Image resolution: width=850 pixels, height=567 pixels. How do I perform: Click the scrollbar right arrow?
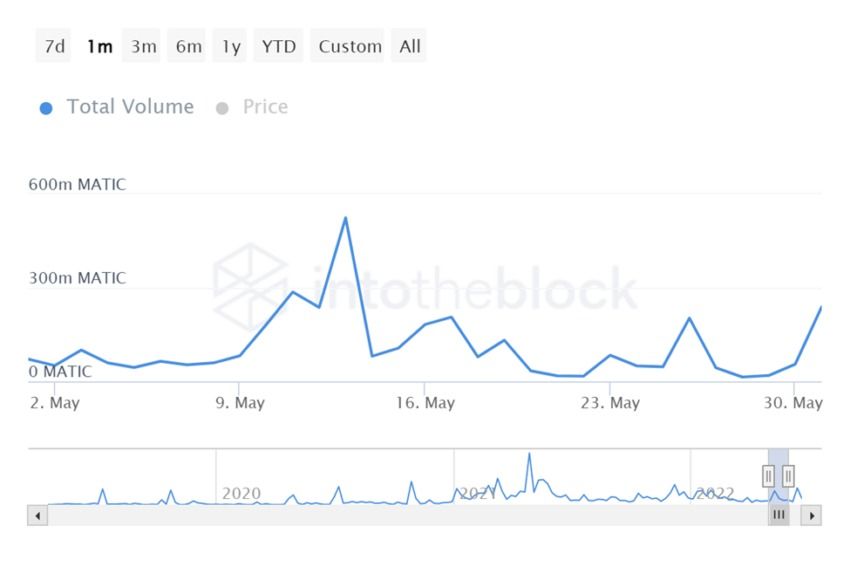click(812, 515)
